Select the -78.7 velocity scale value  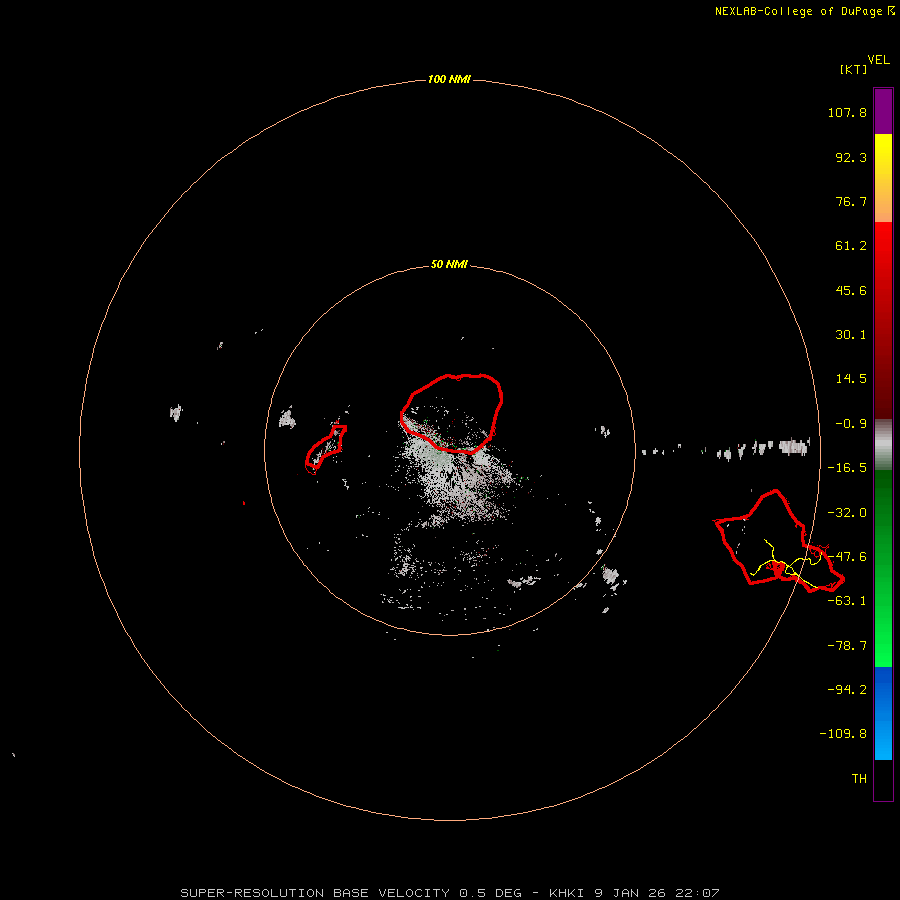pyautogui.click(x=847, y=646)
